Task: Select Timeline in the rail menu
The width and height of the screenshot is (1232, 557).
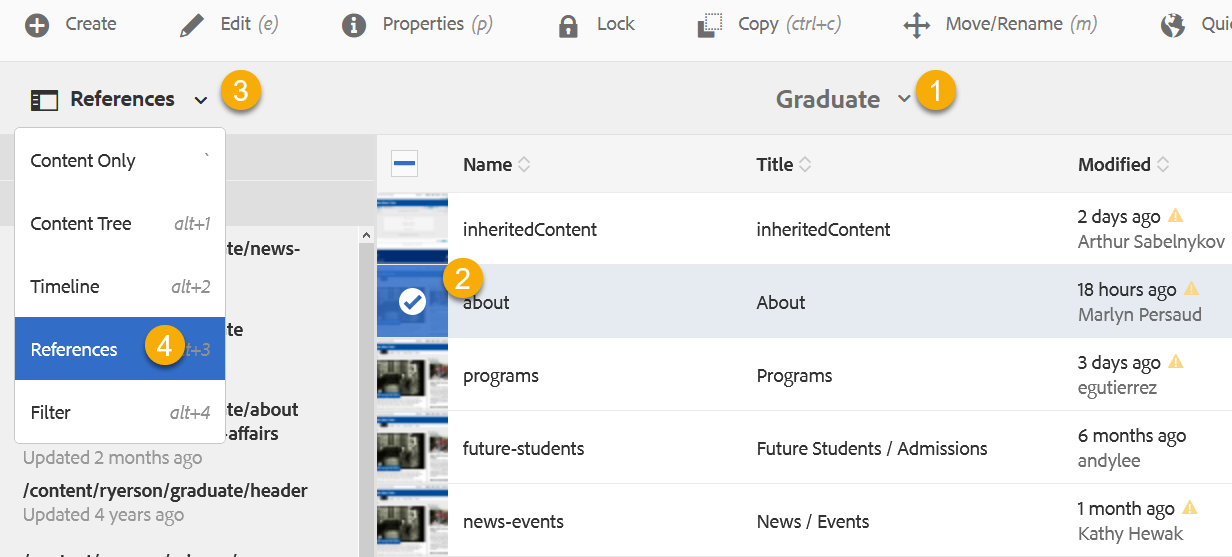Action: tap(65, 287)
